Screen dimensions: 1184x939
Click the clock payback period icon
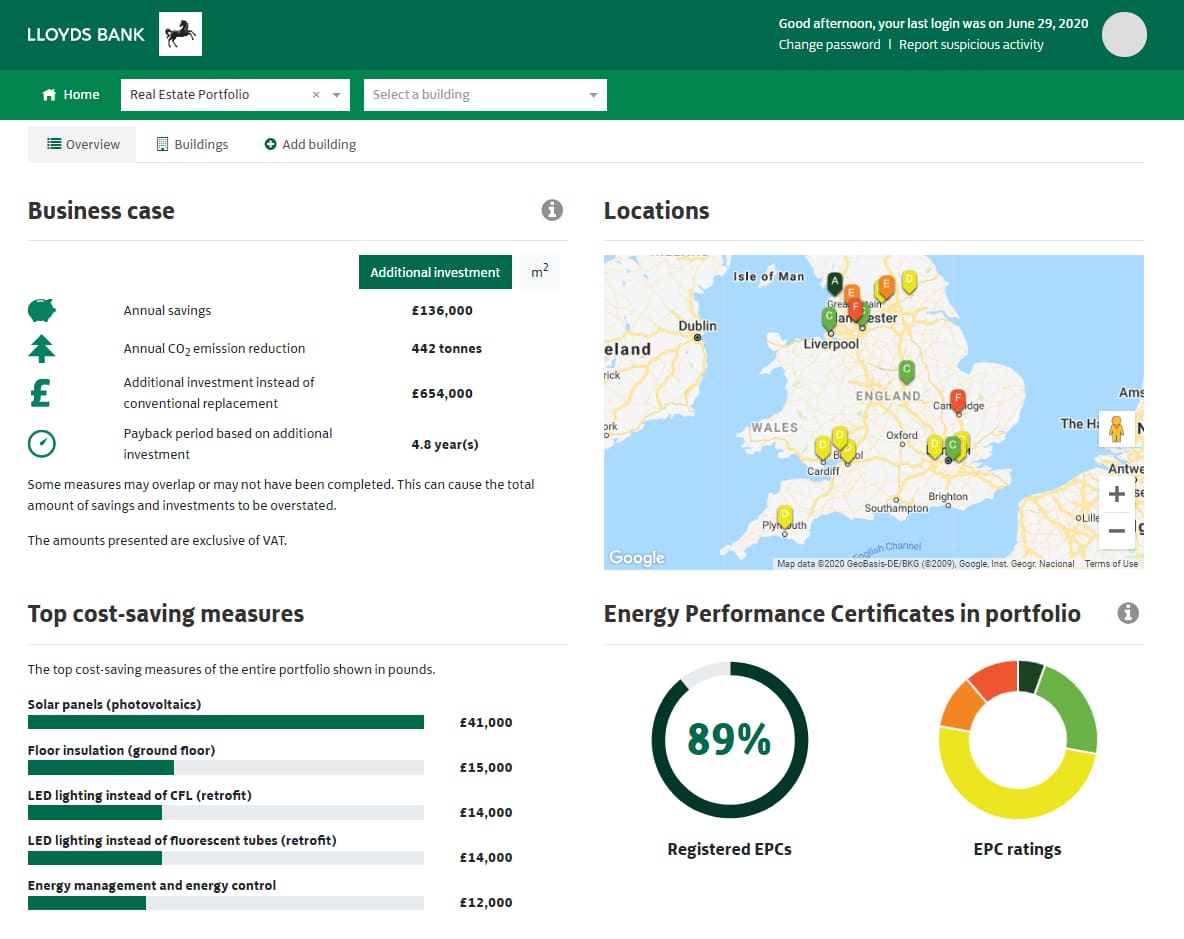(42, 443)
